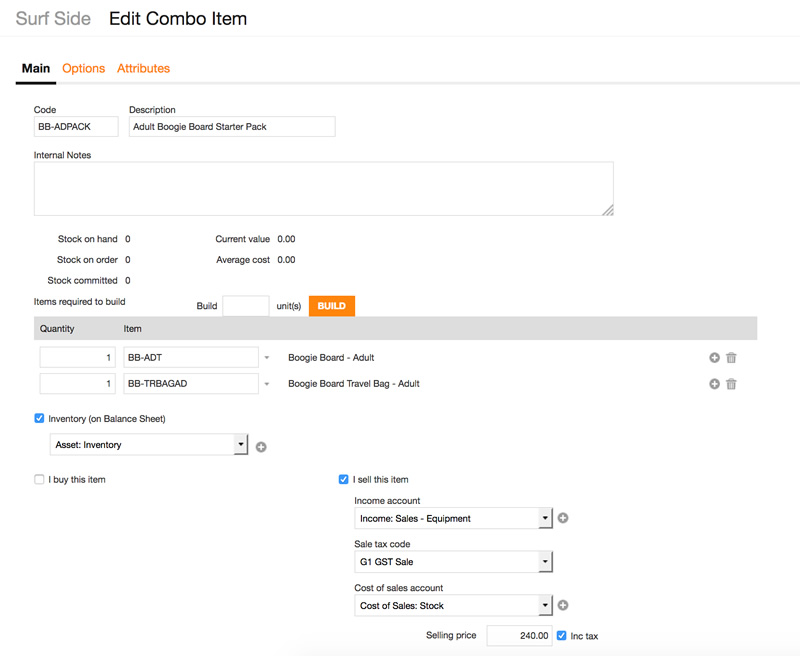Click the orange BUILD button

coord(332,306)
